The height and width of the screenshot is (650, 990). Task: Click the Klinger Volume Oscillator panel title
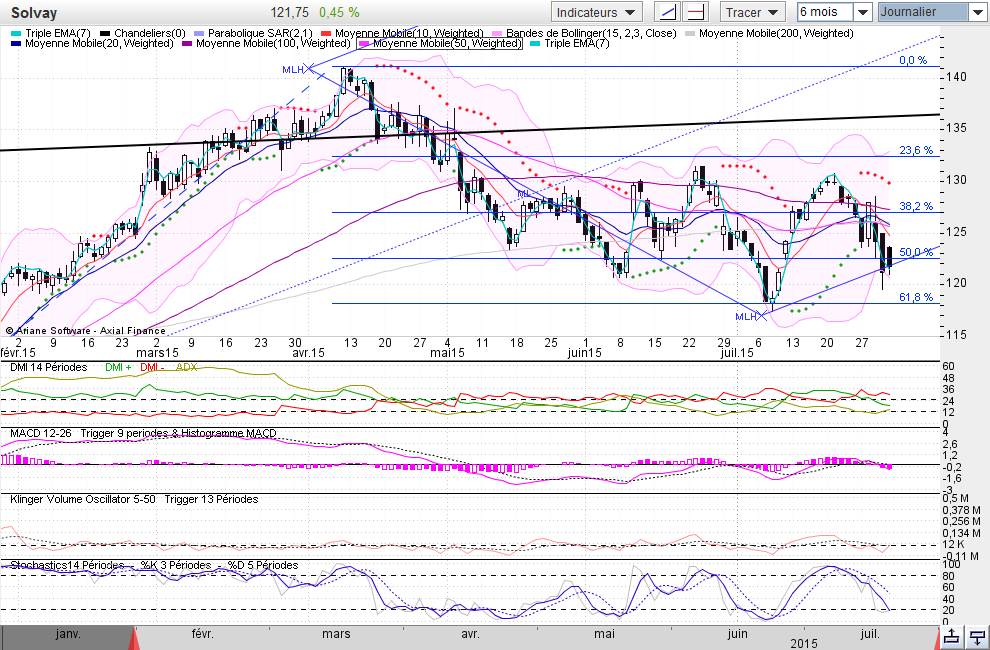pos(83,500)
